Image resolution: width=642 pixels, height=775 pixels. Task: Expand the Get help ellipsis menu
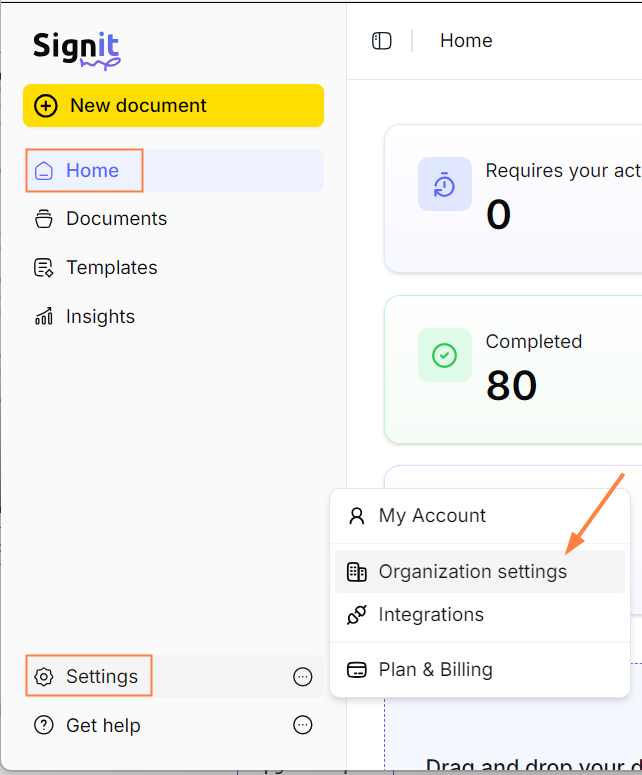(302, 725)
